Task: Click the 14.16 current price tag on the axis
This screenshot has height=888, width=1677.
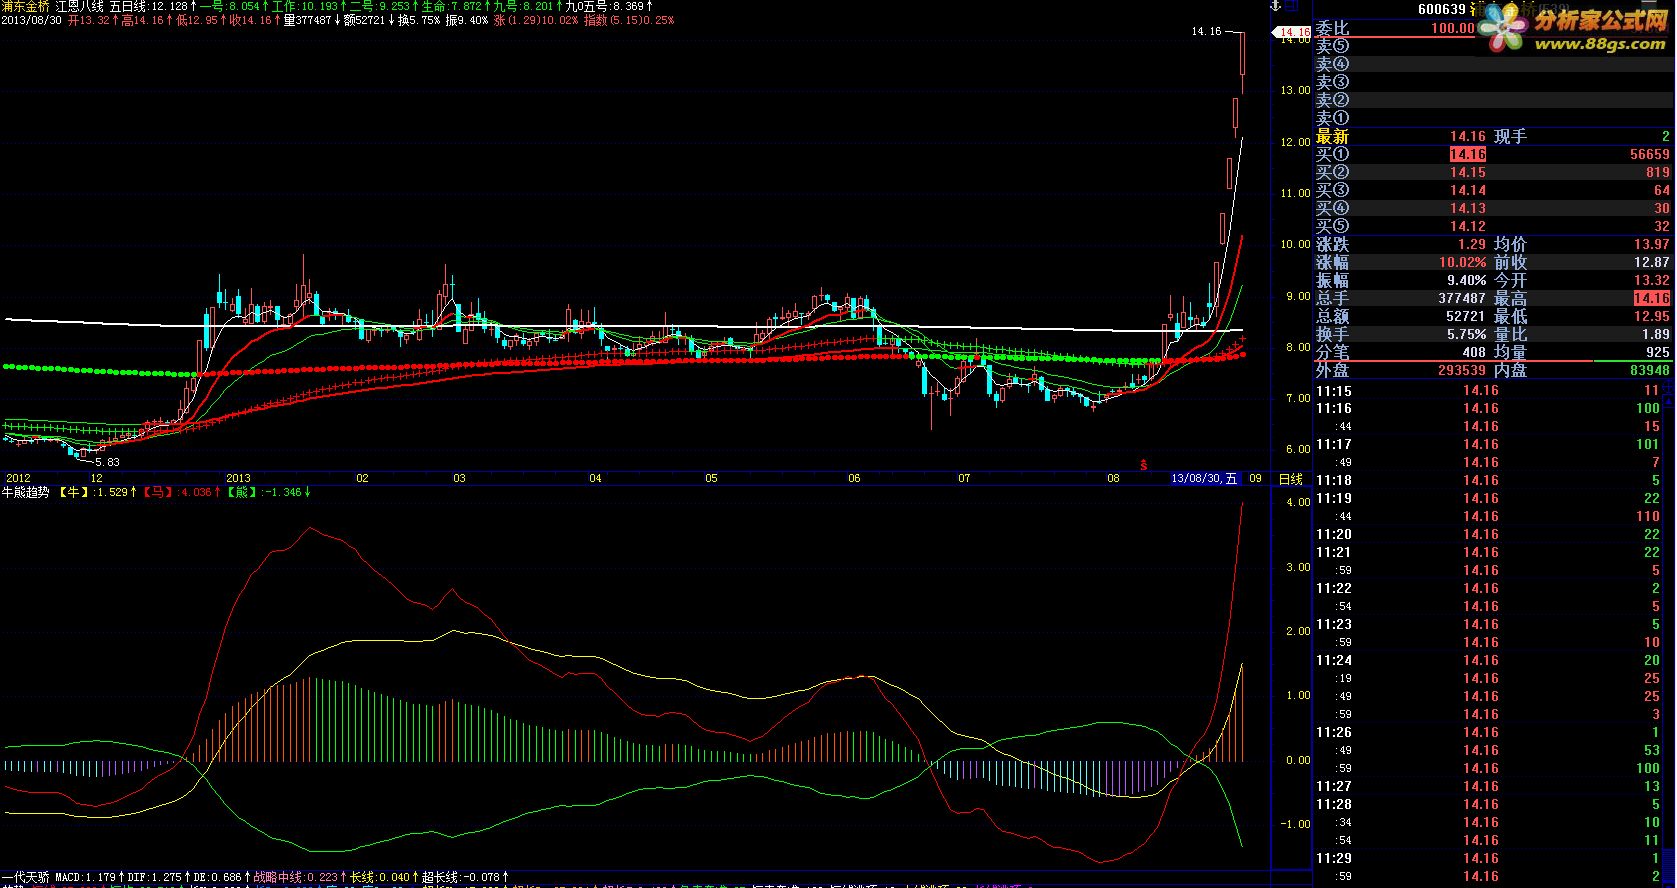Action: 1291,33
